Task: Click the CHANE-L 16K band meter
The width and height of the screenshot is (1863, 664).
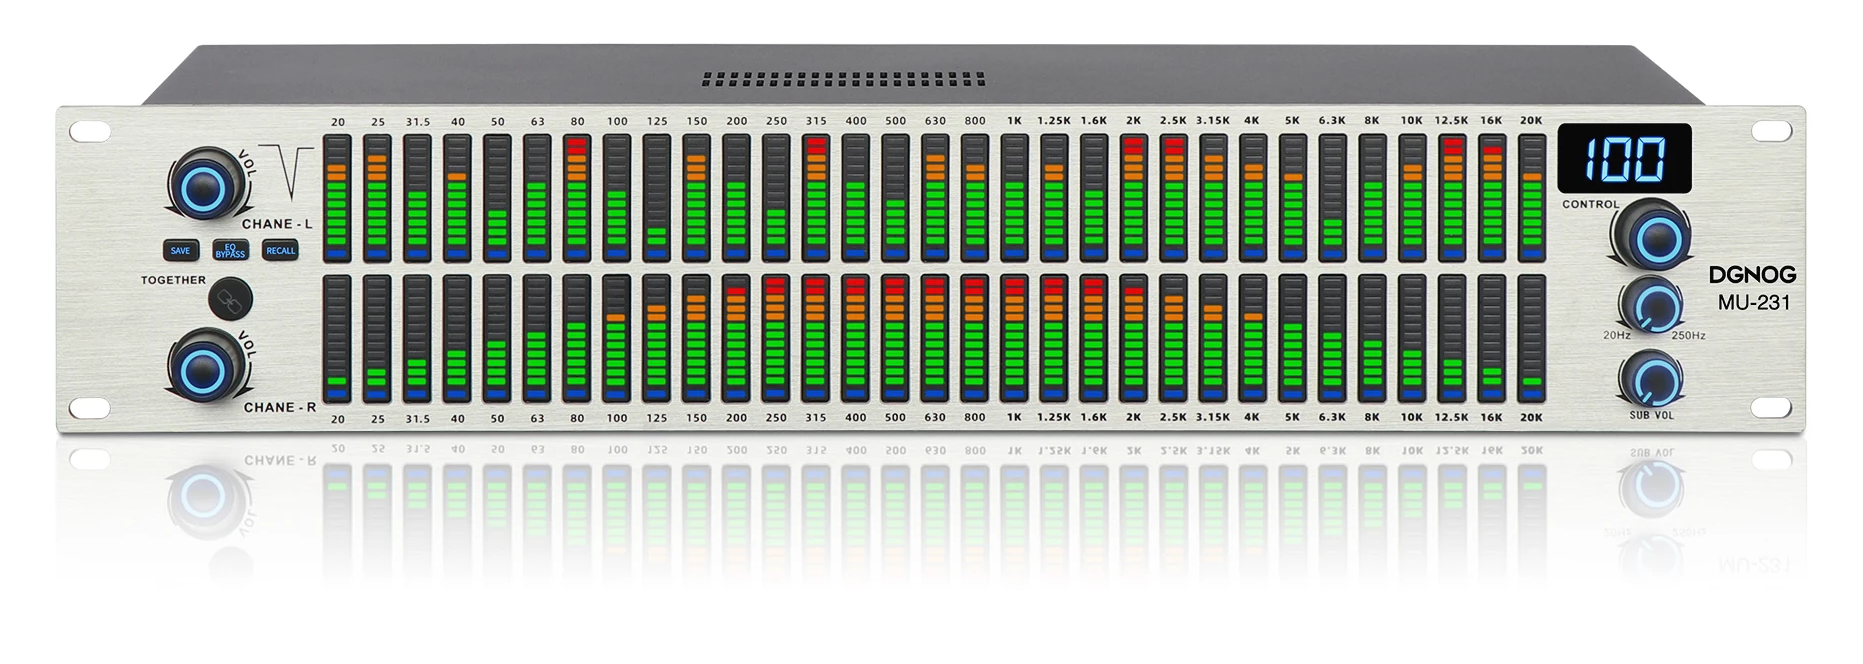Action: pyautogui.click(x=1492, y=198)
